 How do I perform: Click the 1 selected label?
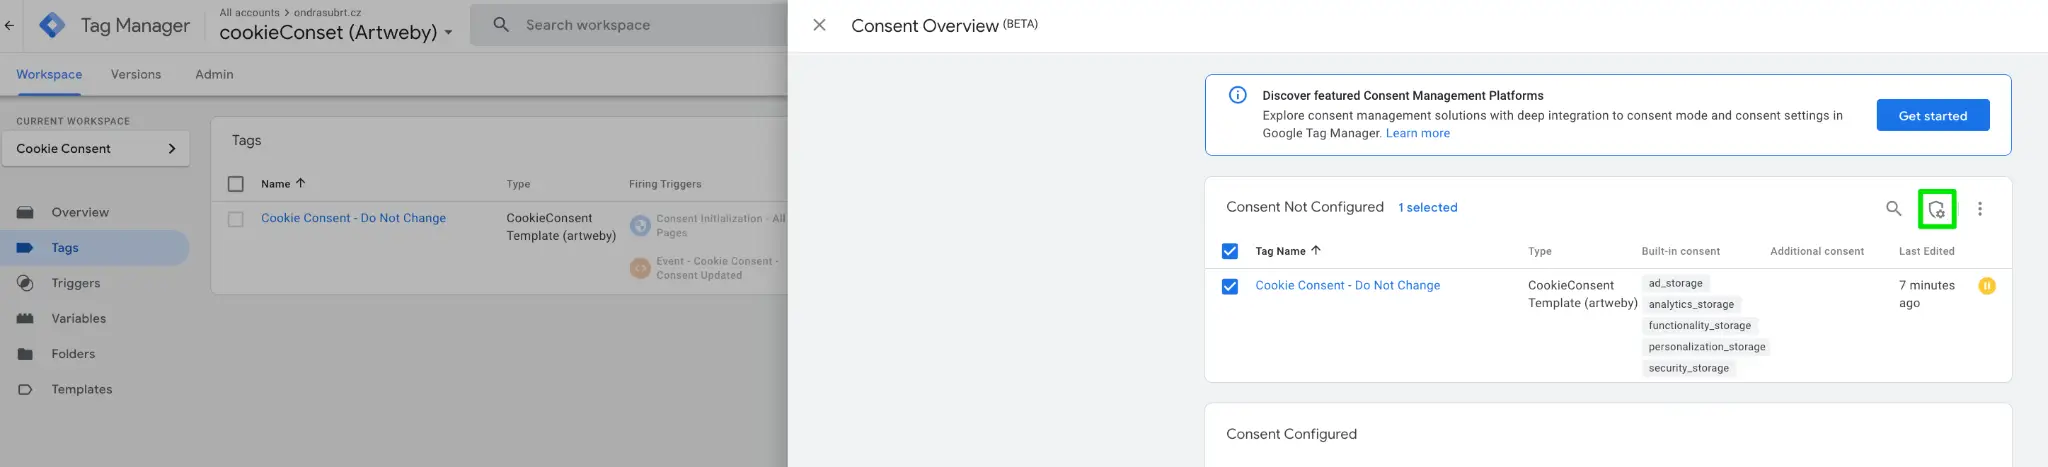tap(1427, 208)
